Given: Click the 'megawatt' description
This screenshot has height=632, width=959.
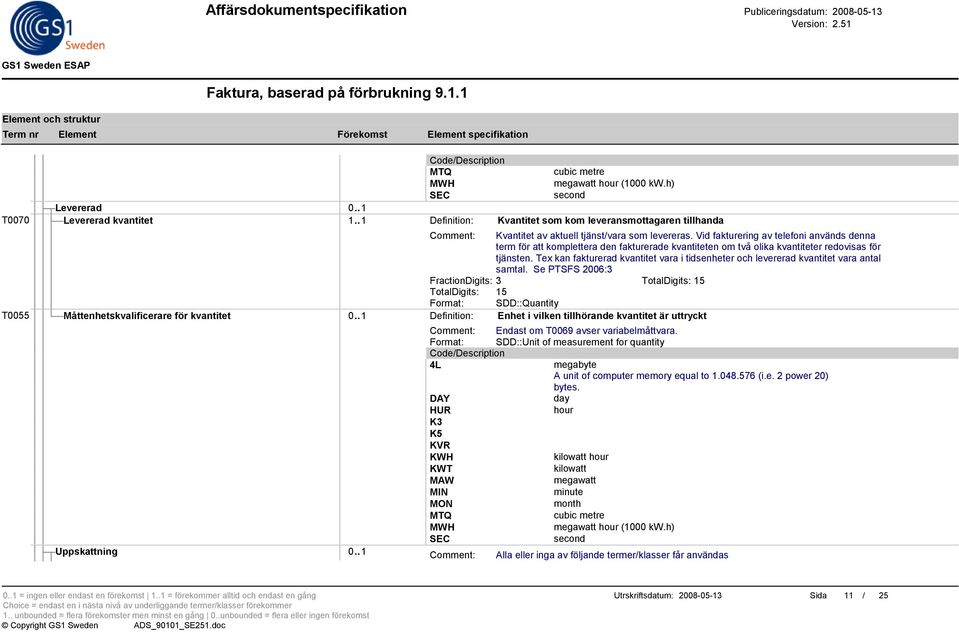Looking at the screenshot, I should click(574, 480).
